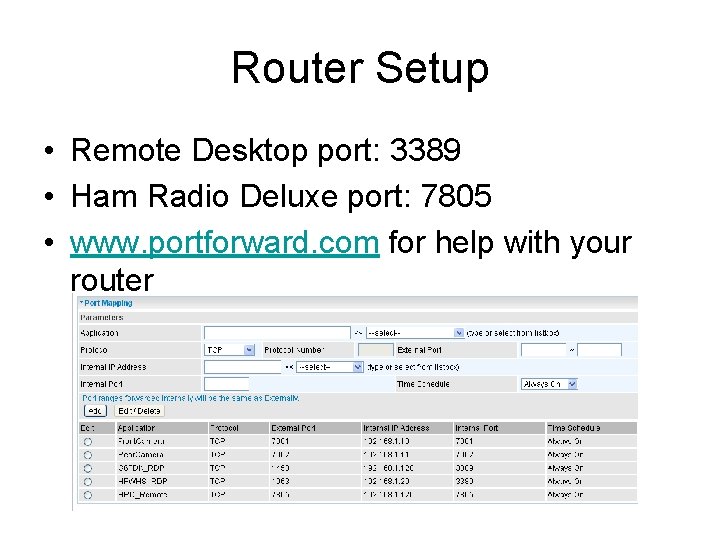
Task: Click the Internal IP Address text field
Action: [x=242, y=367]
